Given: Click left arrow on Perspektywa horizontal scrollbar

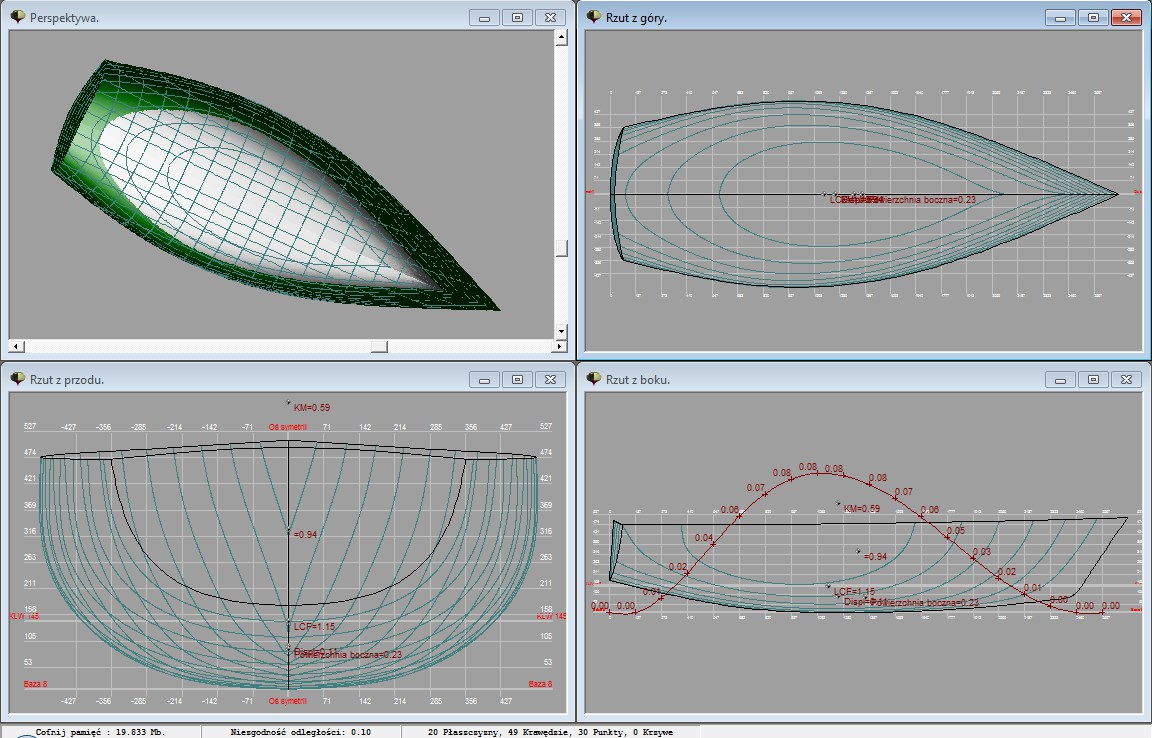Looking at the screenshot, I should [x=15, y=346].
